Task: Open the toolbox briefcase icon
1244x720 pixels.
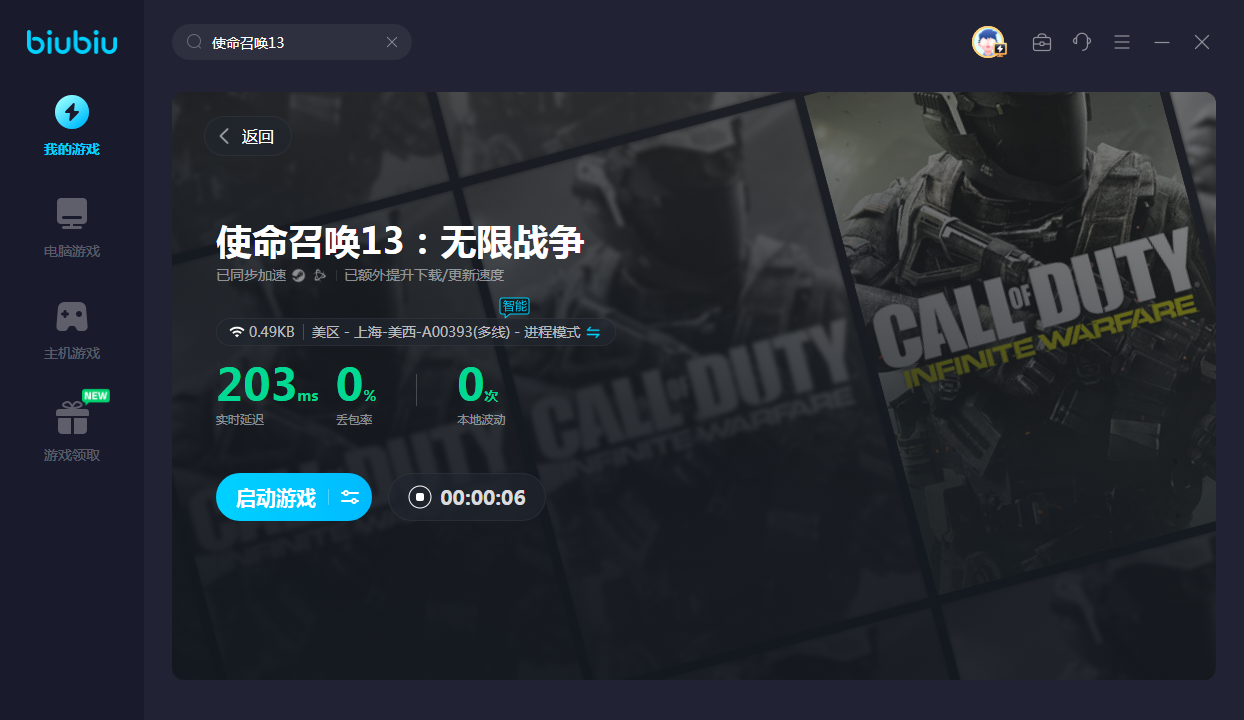Action: click(x=1042, y=42)
